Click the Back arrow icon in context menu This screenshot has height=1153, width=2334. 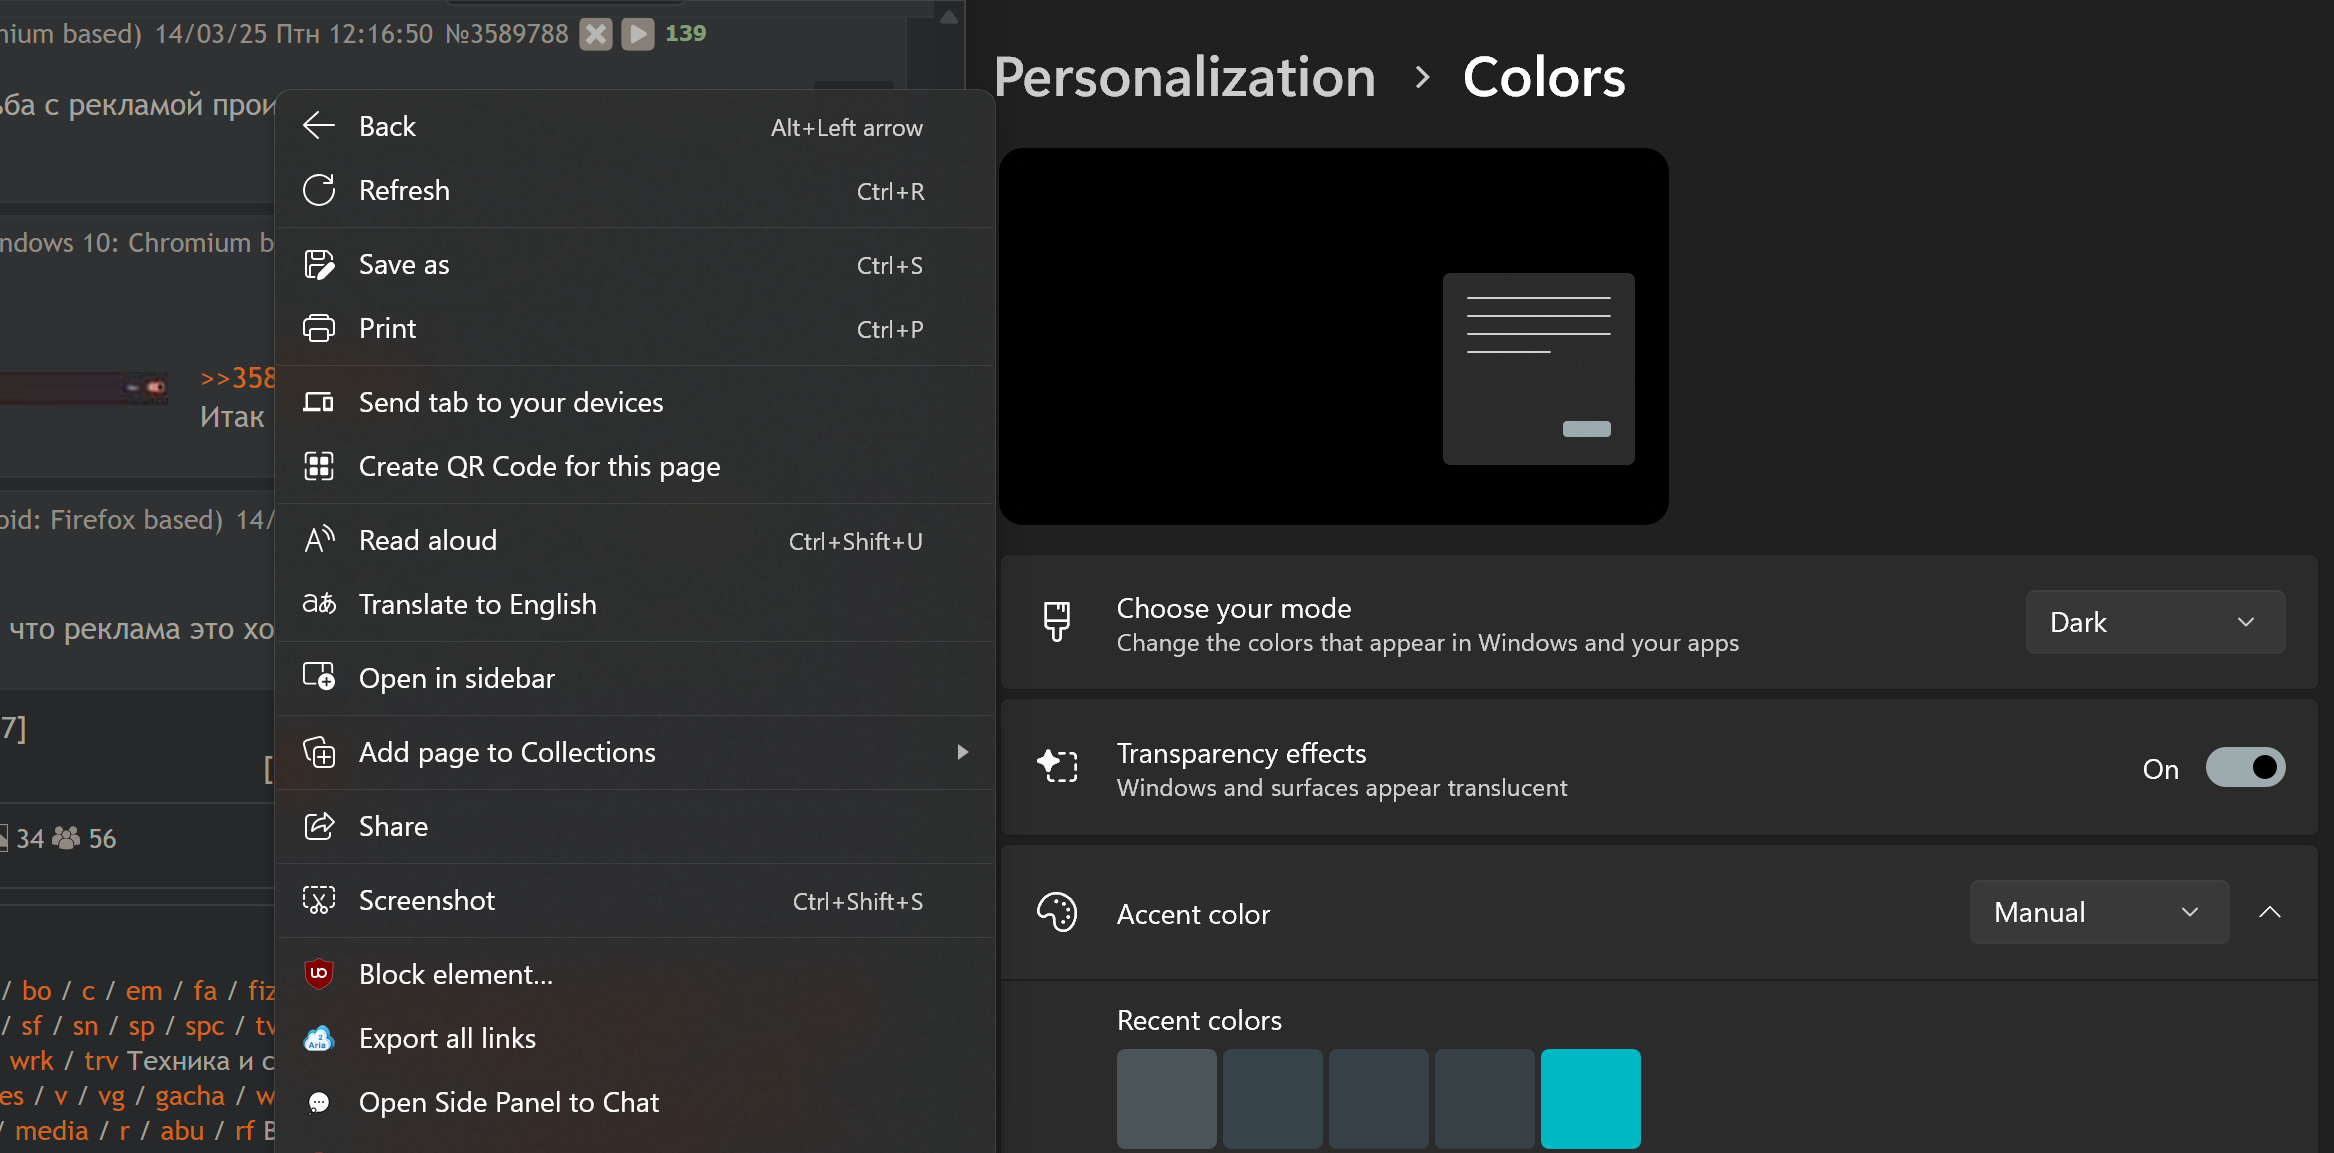319,126
